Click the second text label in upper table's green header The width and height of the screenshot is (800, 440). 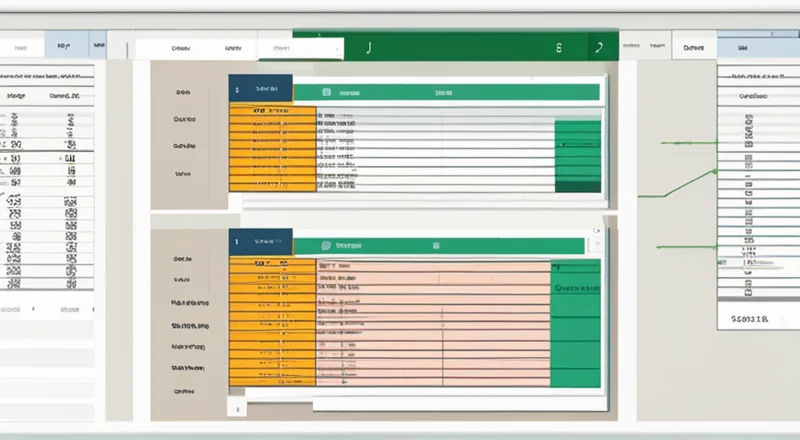443,91
